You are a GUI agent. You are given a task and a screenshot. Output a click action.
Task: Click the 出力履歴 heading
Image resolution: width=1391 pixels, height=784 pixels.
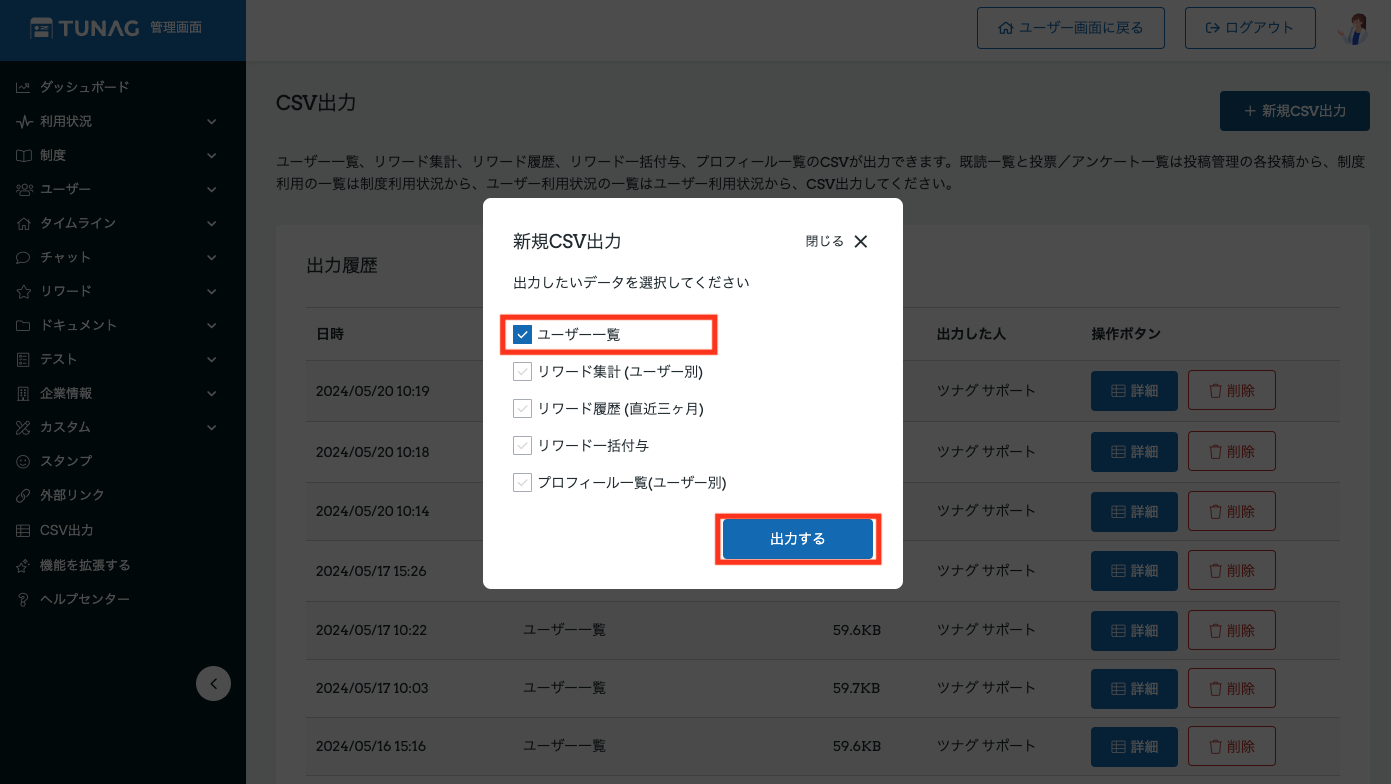(x=342, y=266)
